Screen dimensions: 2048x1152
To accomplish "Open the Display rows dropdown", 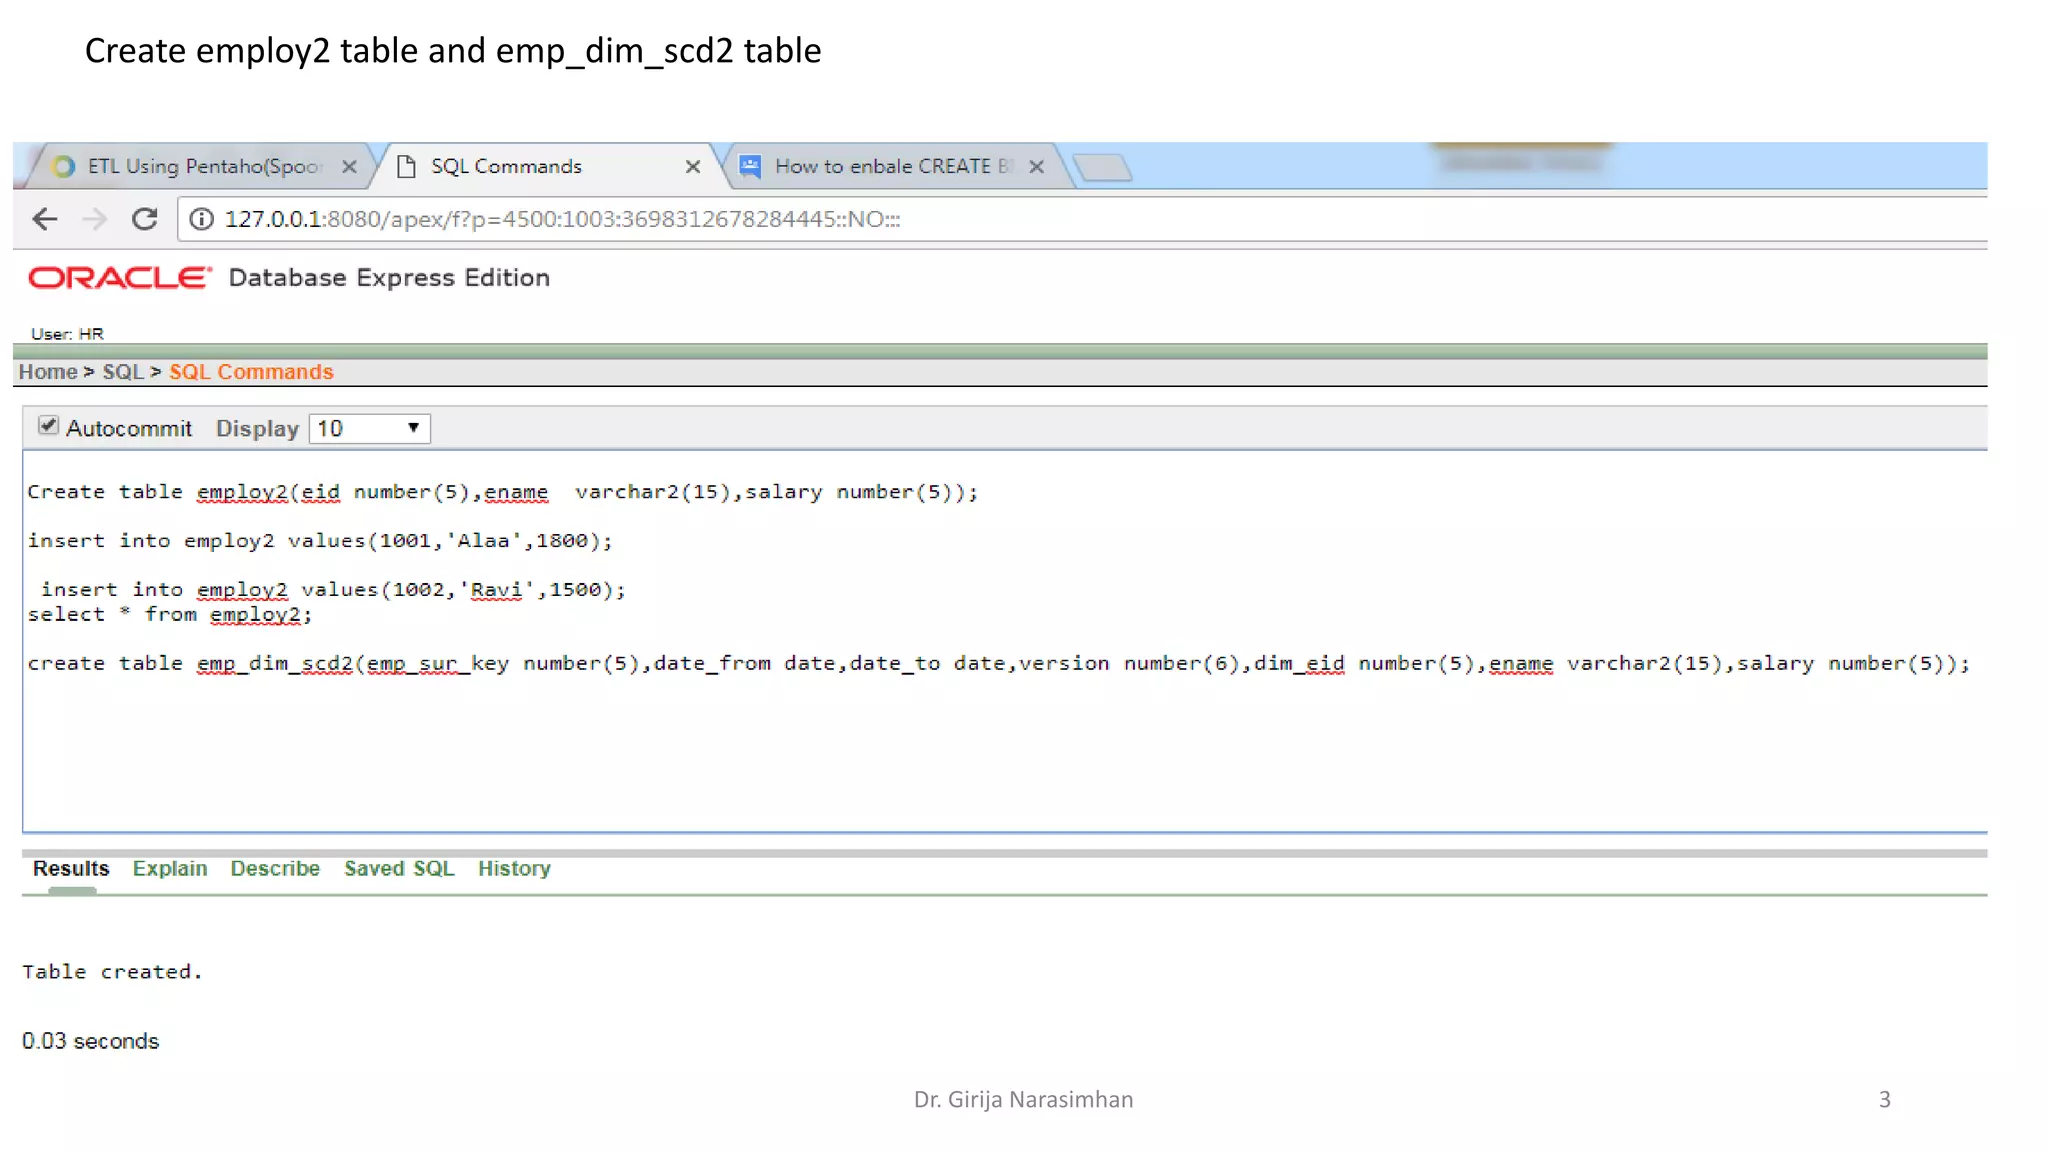I will click(369, 429).
